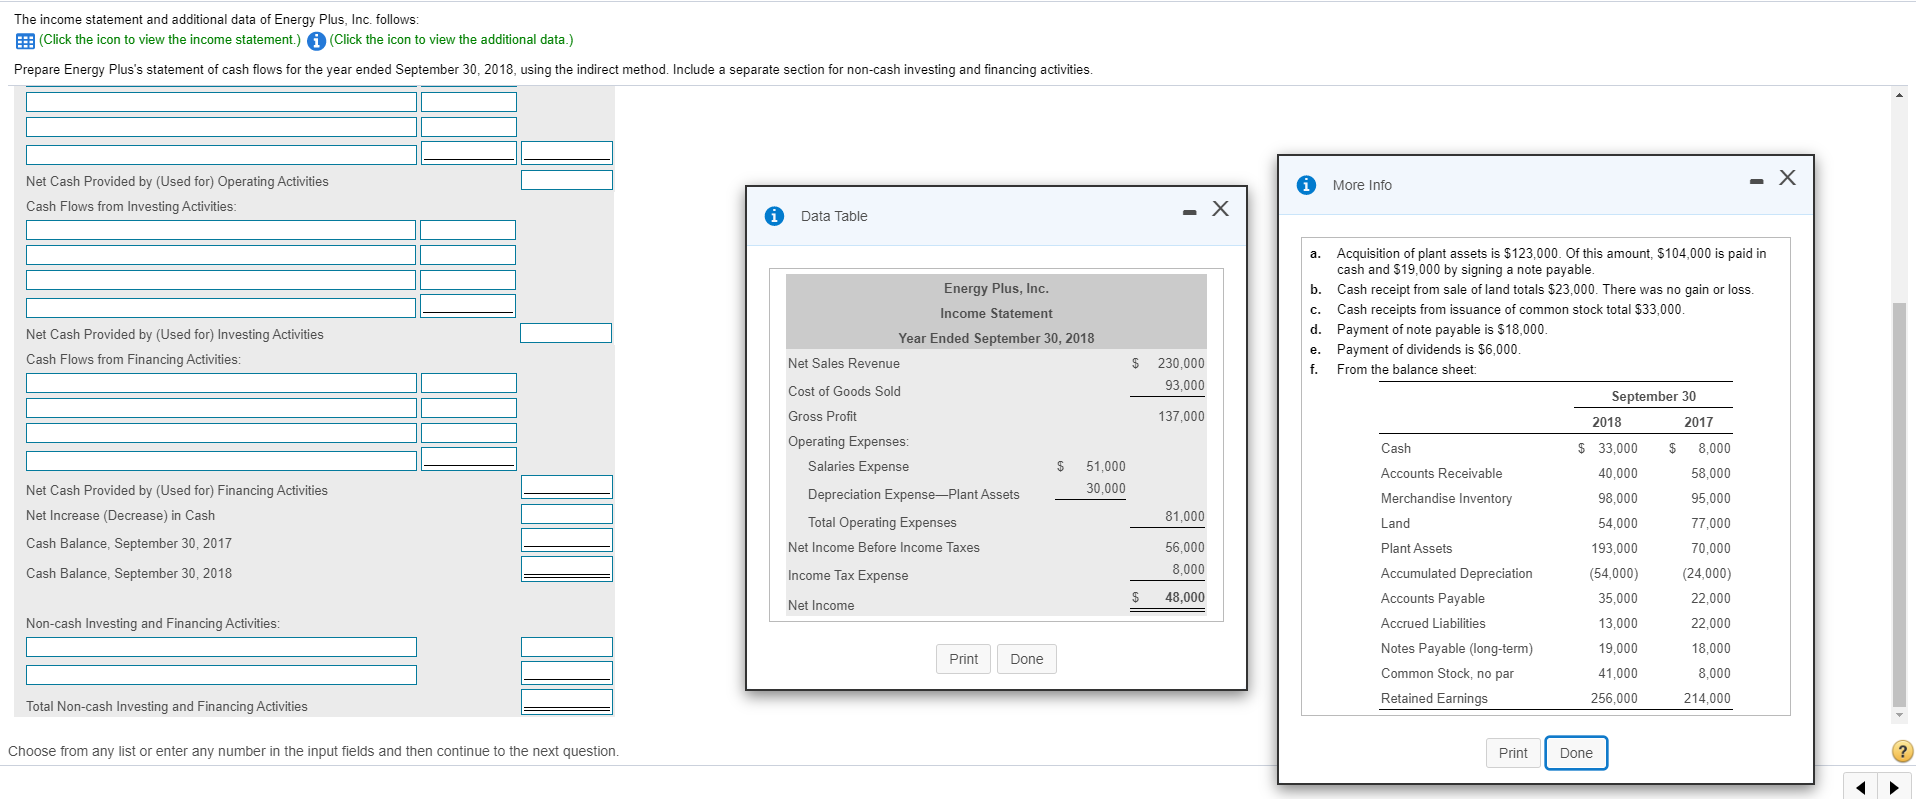Select the Net Cash Financing Activities amount field
The image size is (1916, 799).
566,486
